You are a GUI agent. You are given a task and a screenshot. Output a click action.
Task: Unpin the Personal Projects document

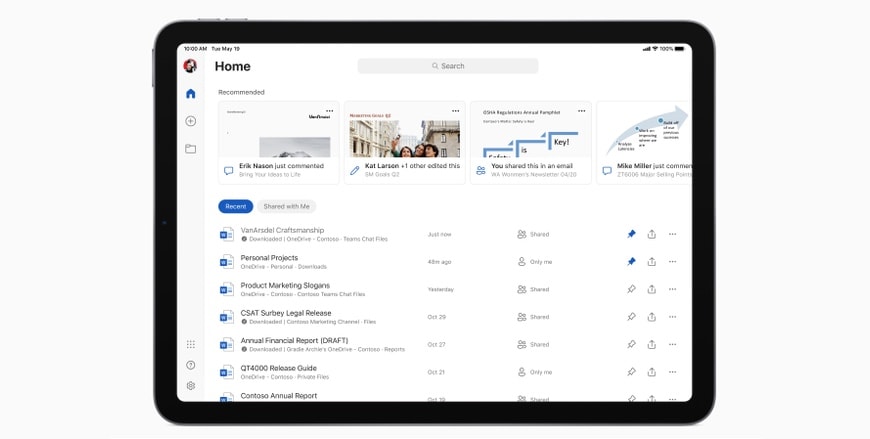[x=631, y=262]
